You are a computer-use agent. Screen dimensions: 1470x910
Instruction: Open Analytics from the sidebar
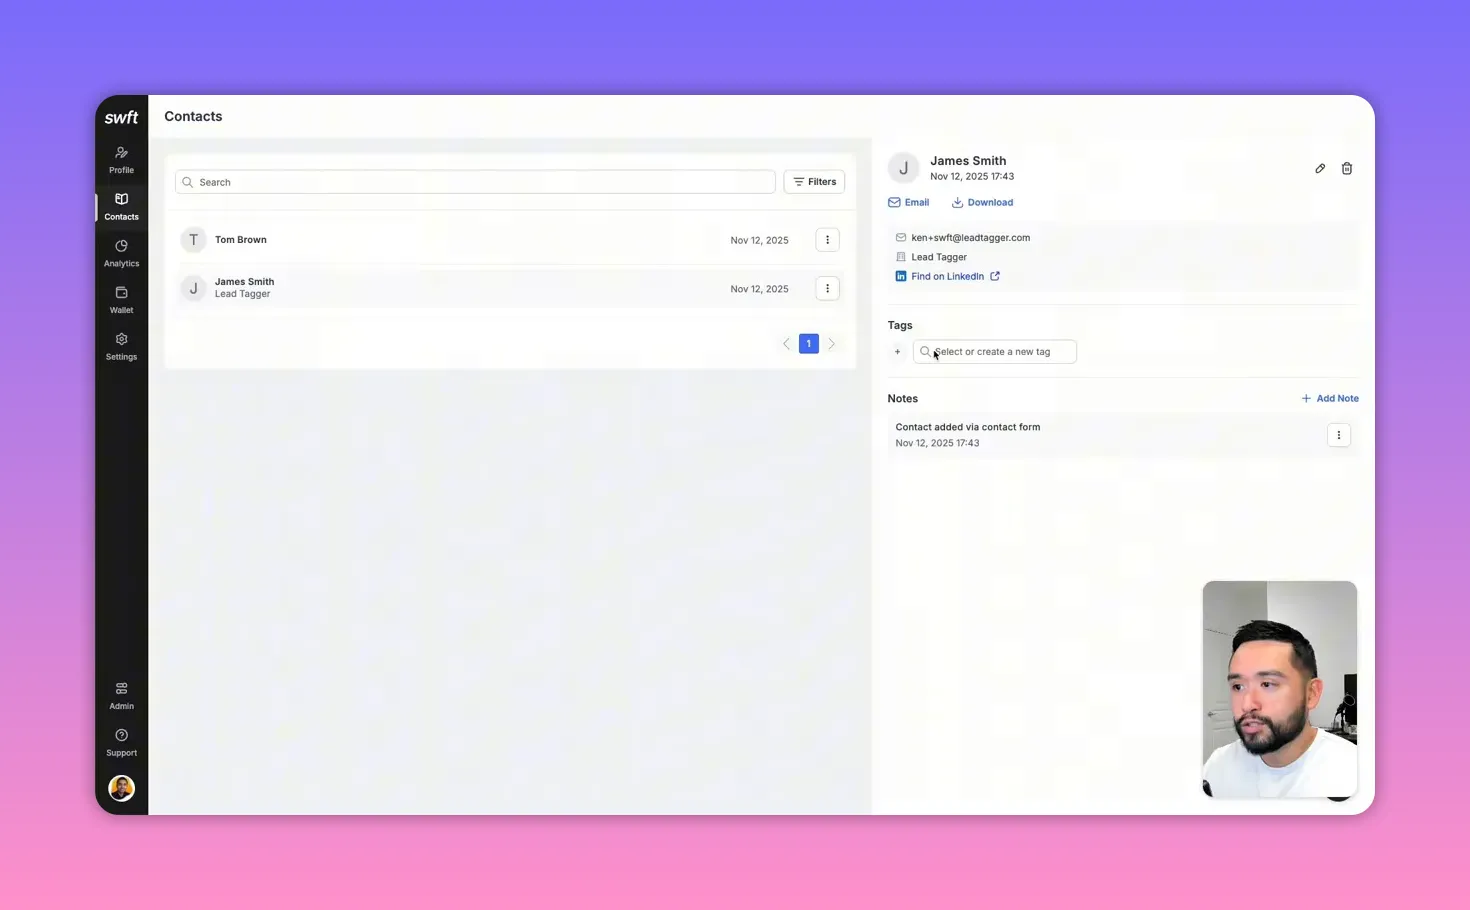click(x=121, y=253)
